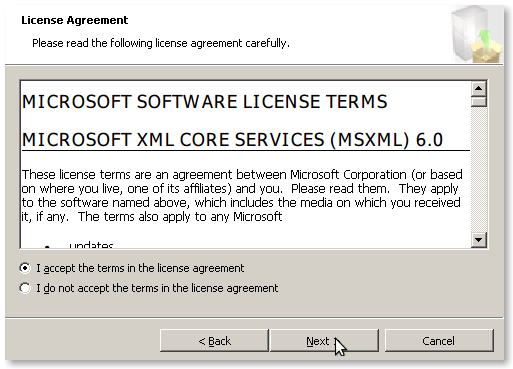Screen dimensions: 513x369
Task: Go to previous step with Back button
Action: pos(214,341)
